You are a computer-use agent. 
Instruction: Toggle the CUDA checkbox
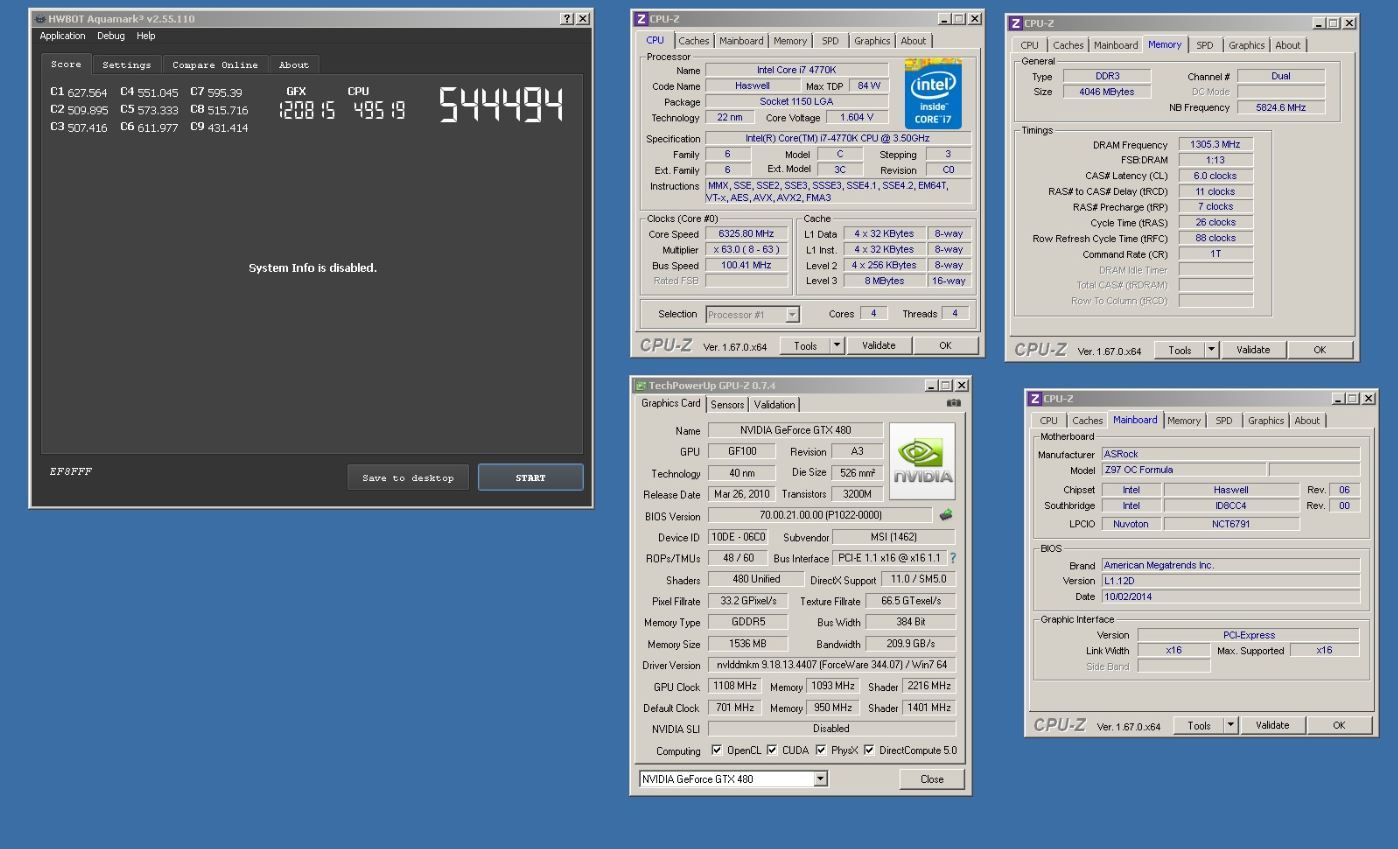(x=770, y=750)
